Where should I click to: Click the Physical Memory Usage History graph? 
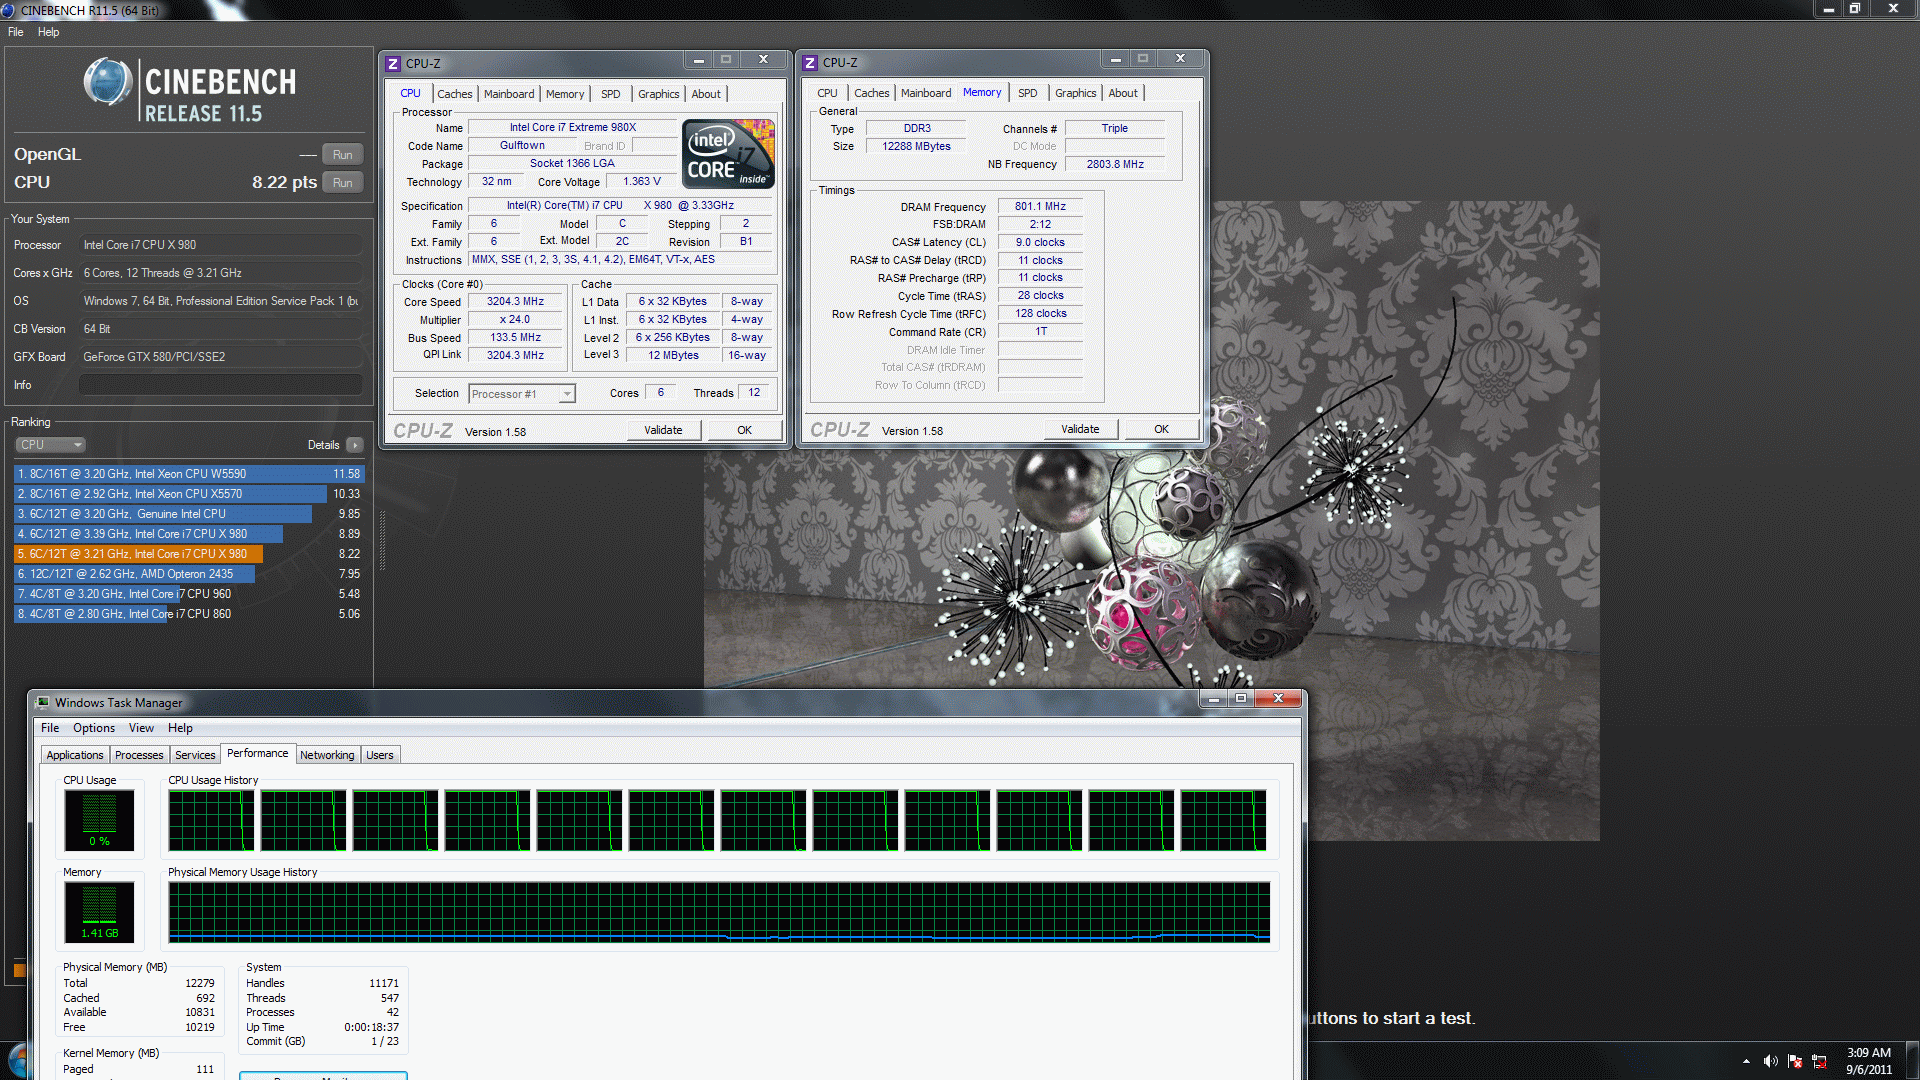pyautogui.click(x=719, y=912)
